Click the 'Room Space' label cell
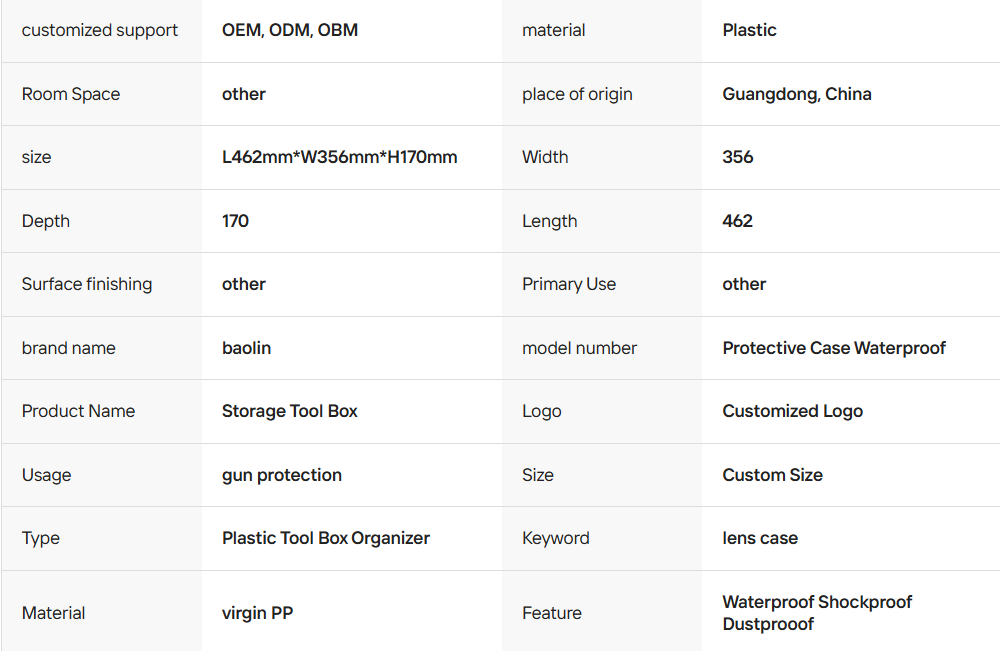 pyautogui.click(x=71, y=94)
